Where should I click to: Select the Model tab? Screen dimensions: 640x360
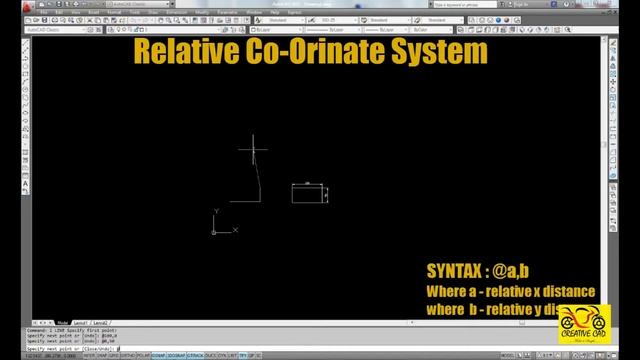(62, 323)
